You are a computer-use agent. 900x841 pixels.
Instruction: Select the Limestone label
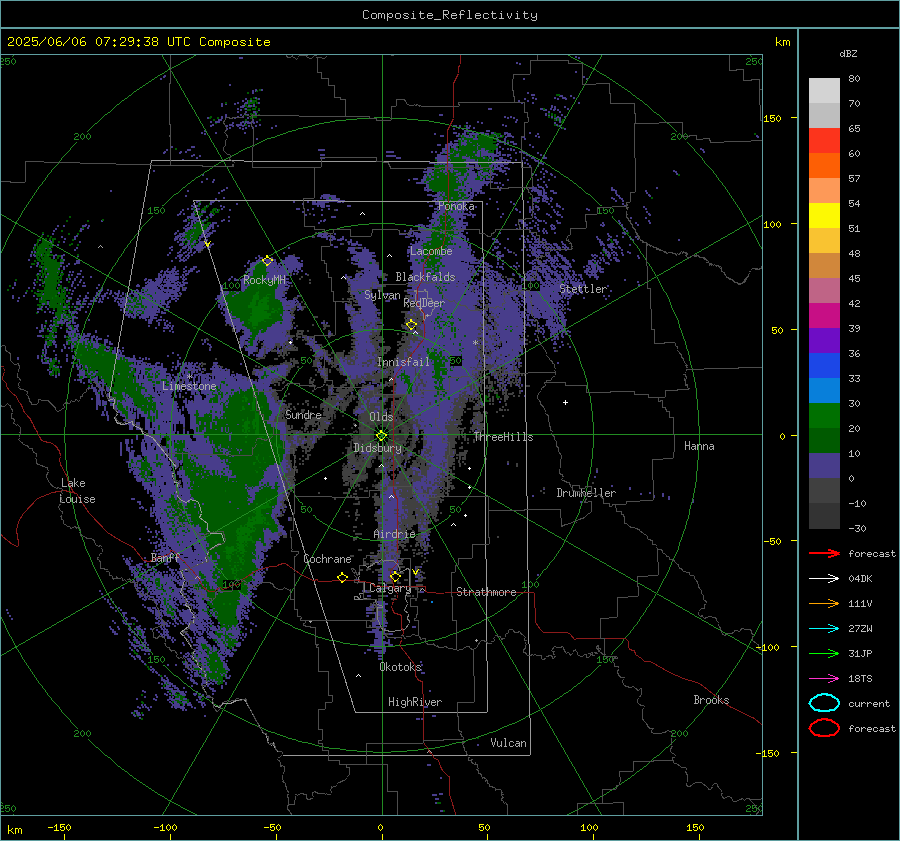click(x=189, y=386)
